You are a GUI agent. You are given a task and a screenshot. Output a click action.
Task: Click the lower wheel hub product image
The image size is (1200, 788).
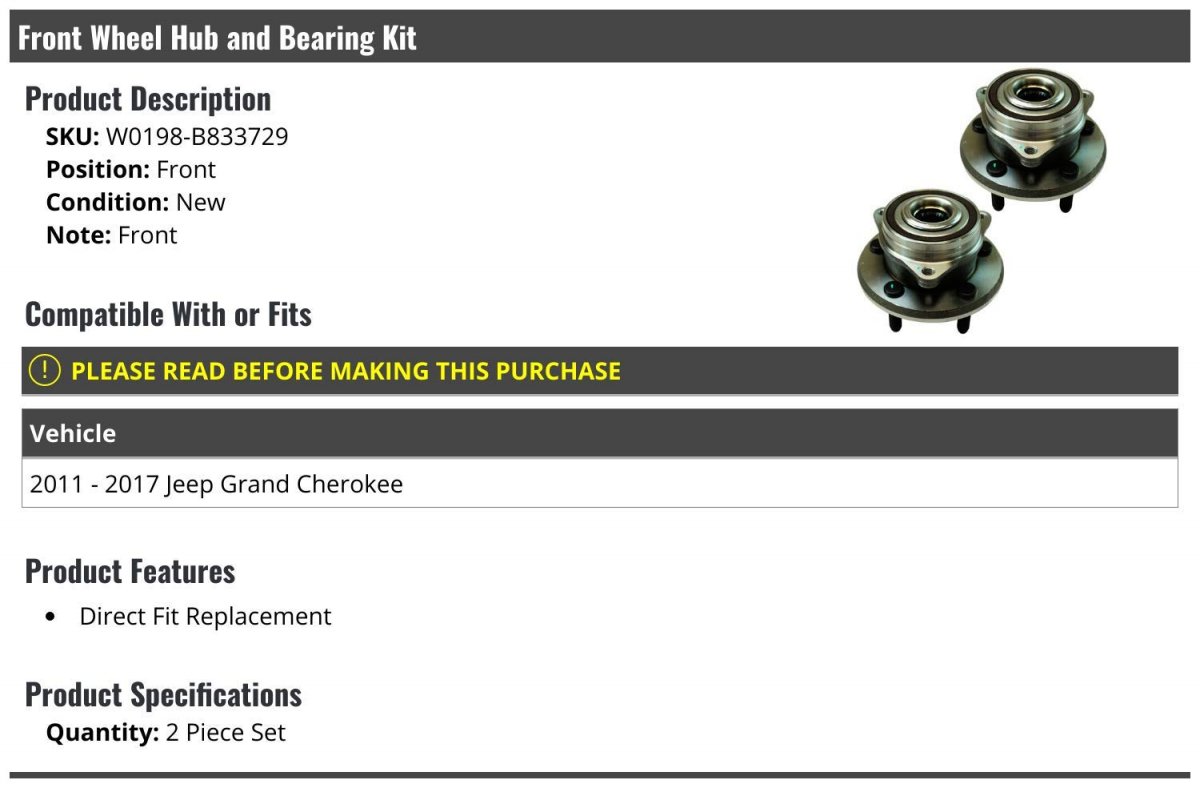tap(929, 258)
